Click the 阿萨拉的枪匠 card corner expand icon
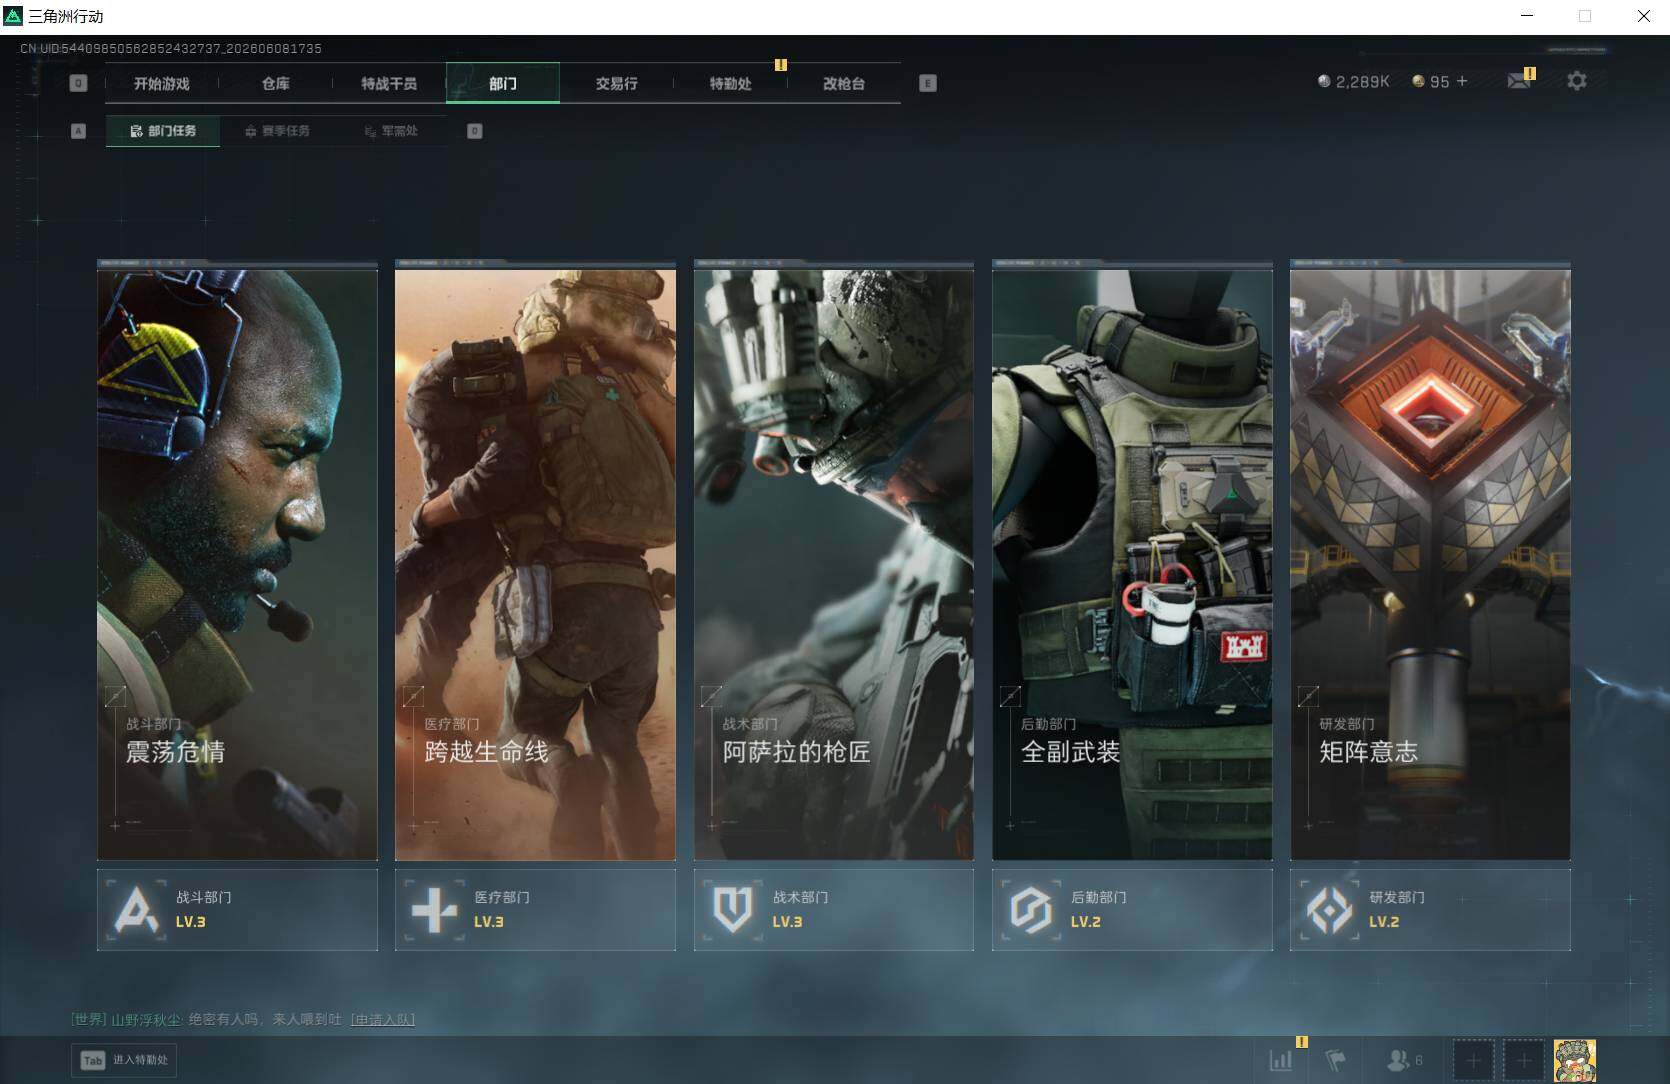1670x1084 pixels. (x=712, y=696)
